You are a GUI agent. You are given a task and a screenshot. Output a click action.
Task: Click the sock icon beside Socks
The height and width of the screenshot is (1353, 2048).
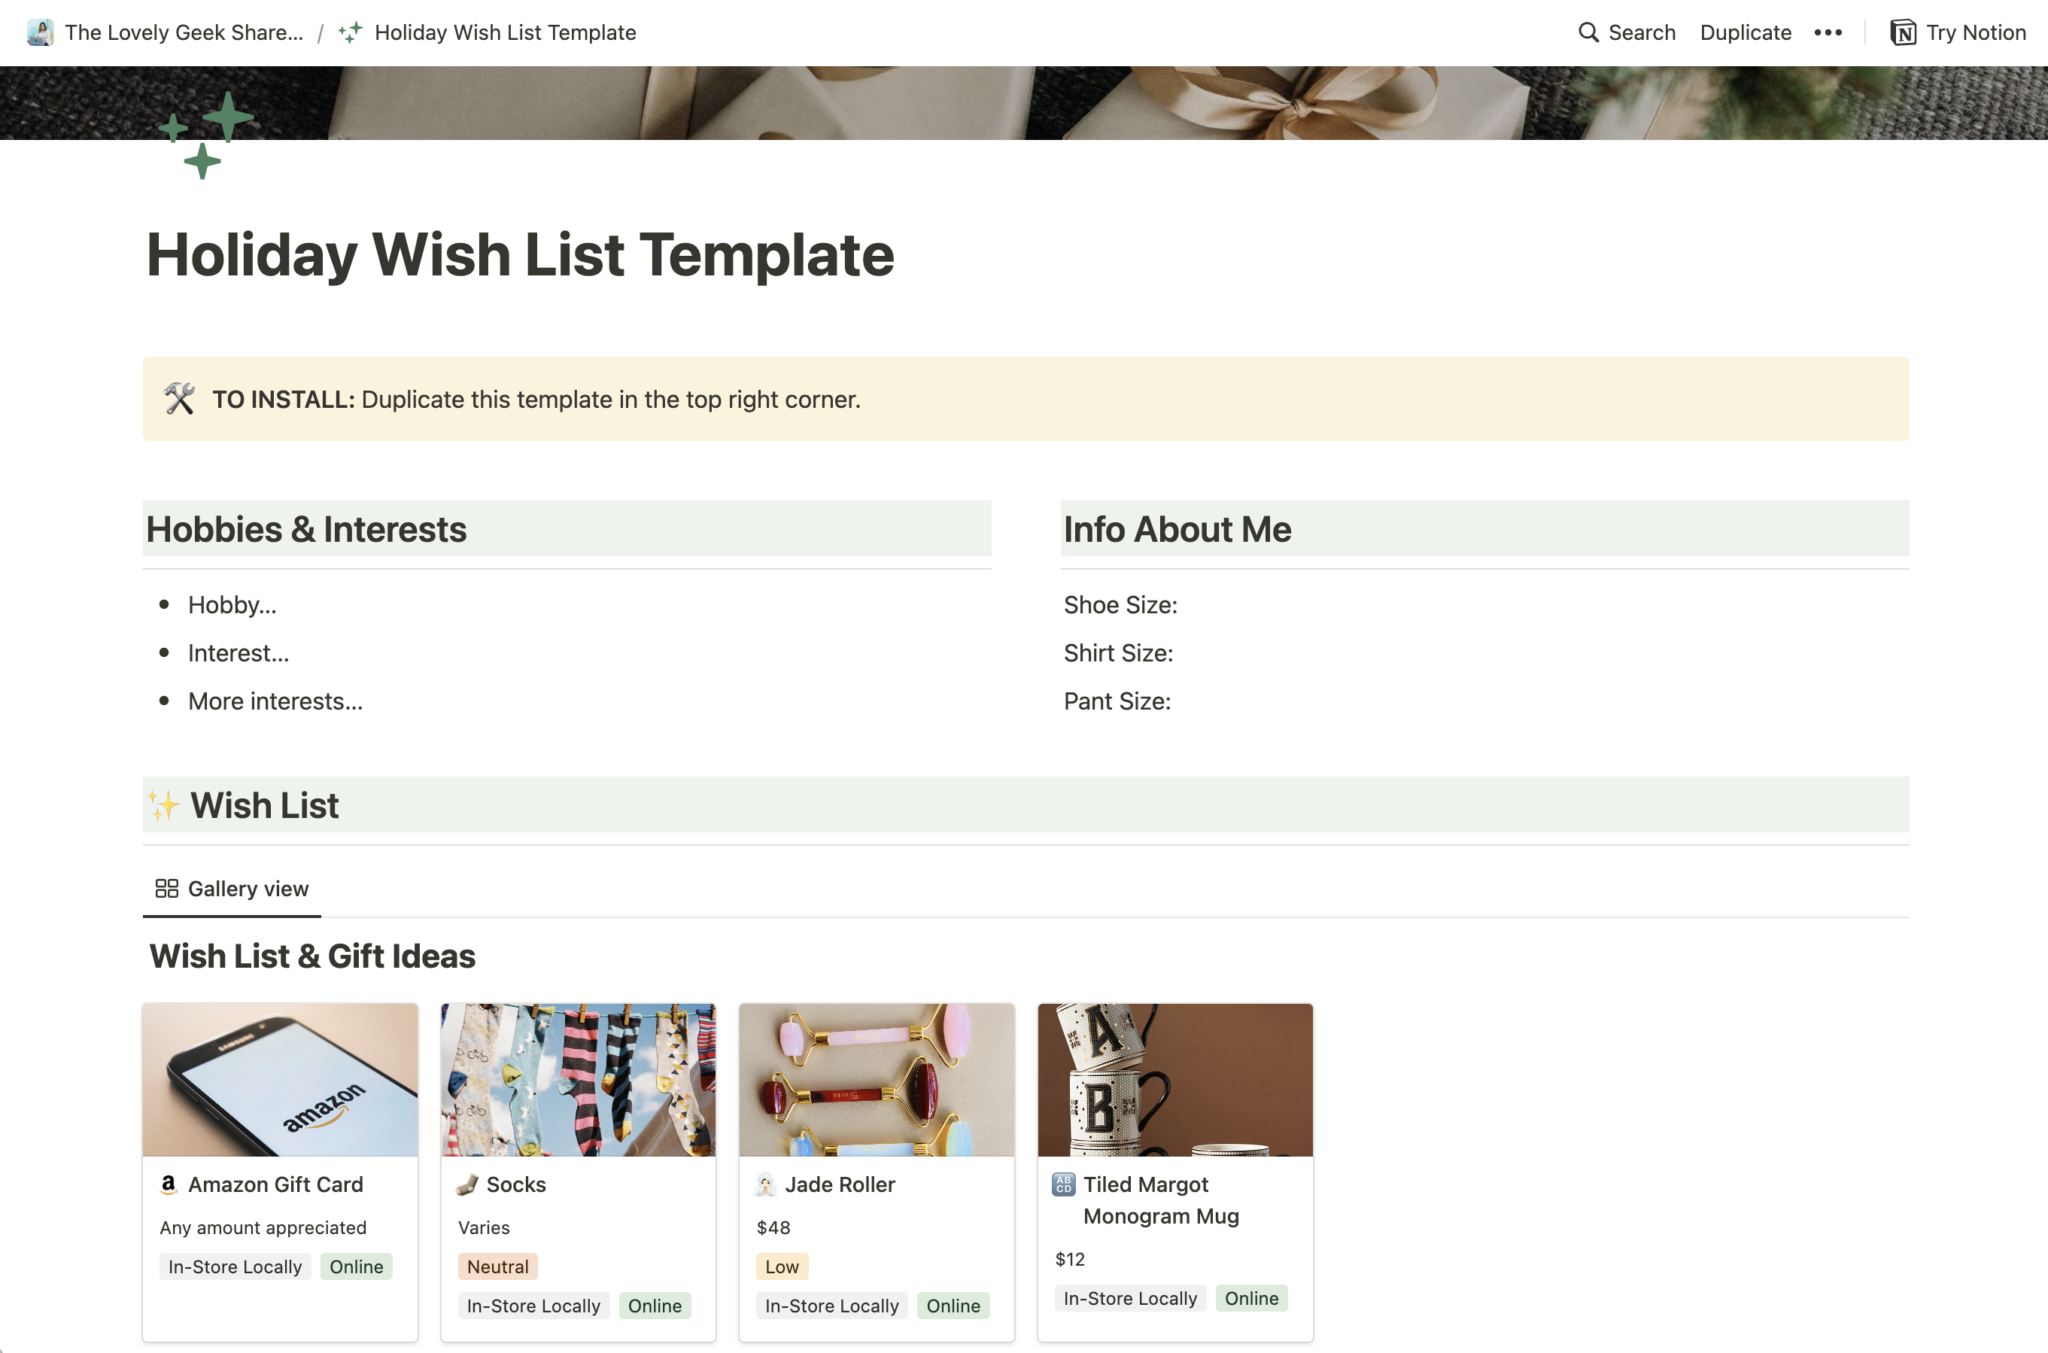(x=467, y=1184)
